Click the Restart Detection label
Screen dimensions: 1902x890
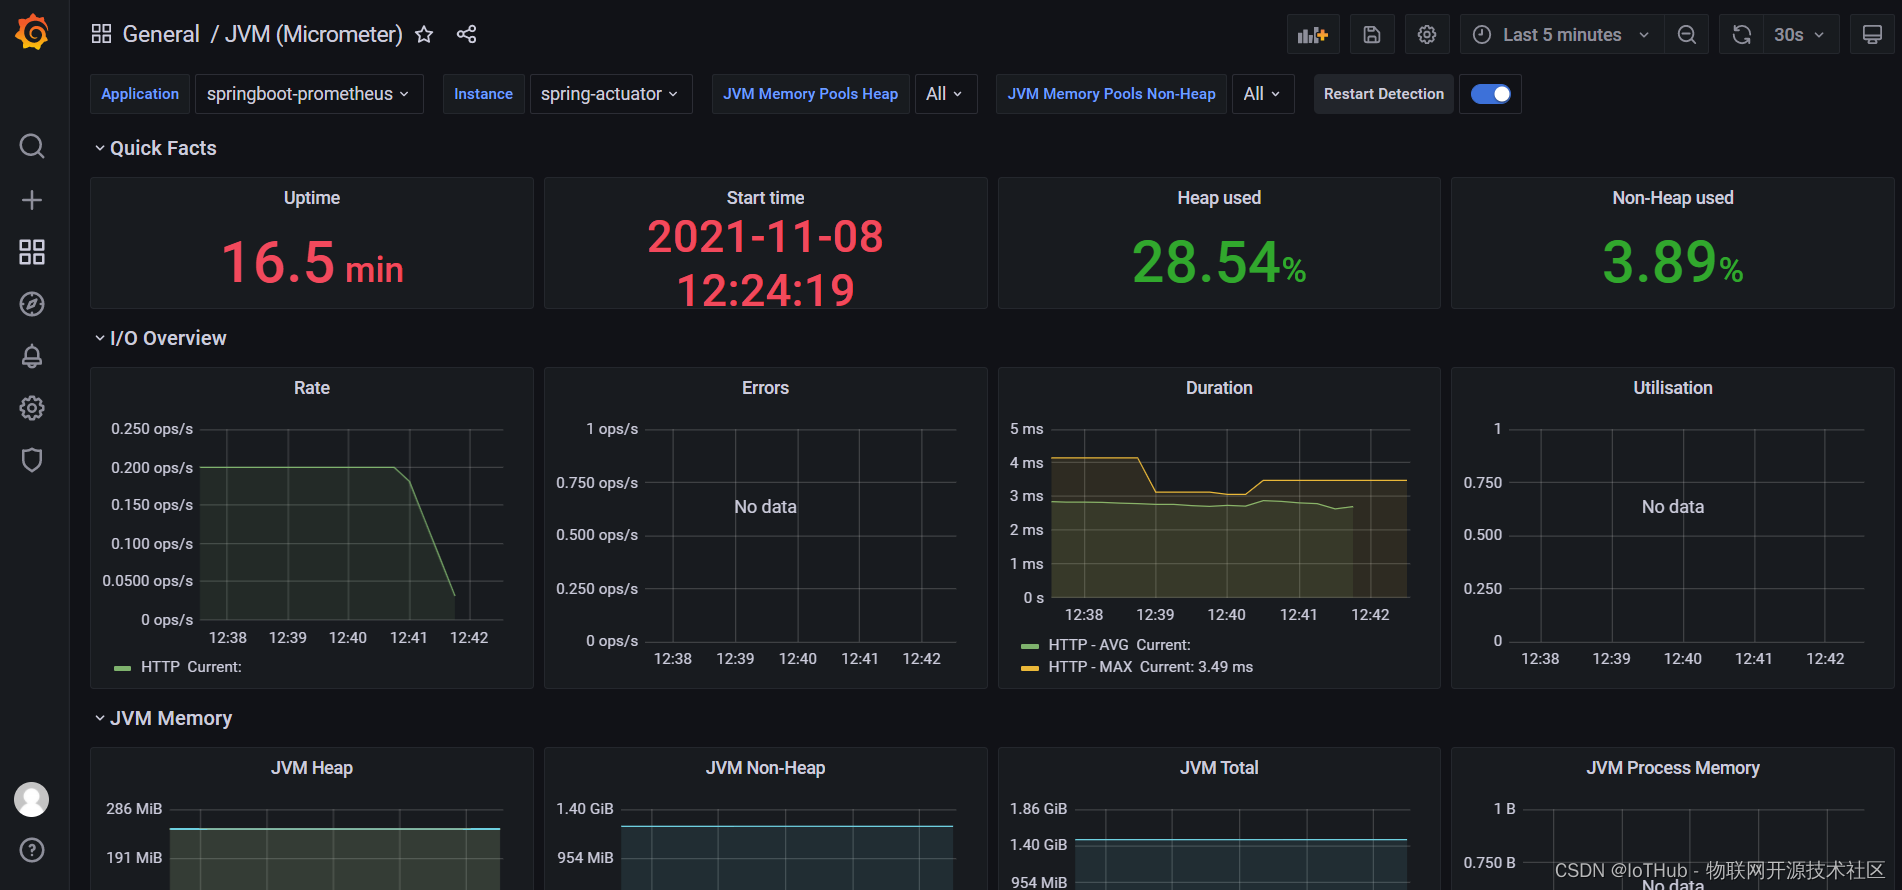pos(1384,94)
